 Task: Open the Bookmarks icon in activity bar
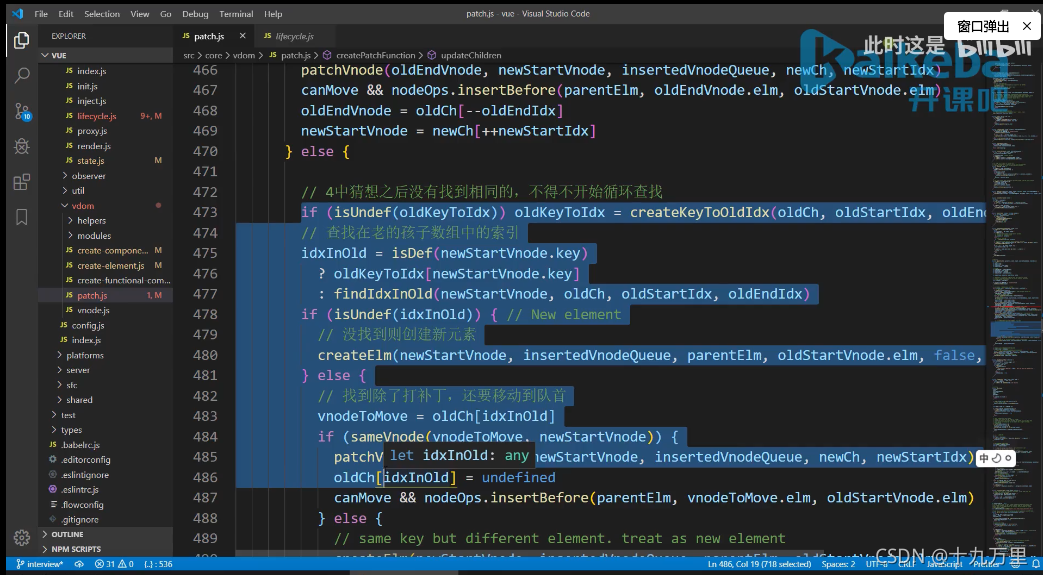(x=21, y=217)
